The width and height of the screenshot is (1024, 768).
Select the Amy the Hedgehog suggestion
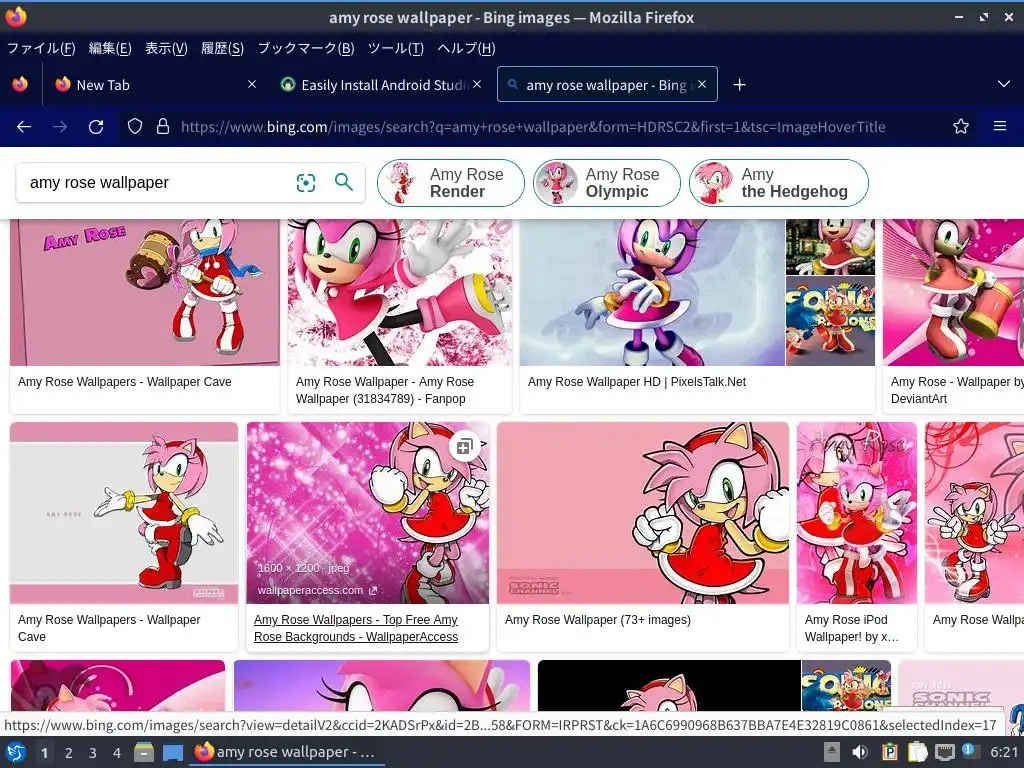pyautogui.click(x=778, y=183)
